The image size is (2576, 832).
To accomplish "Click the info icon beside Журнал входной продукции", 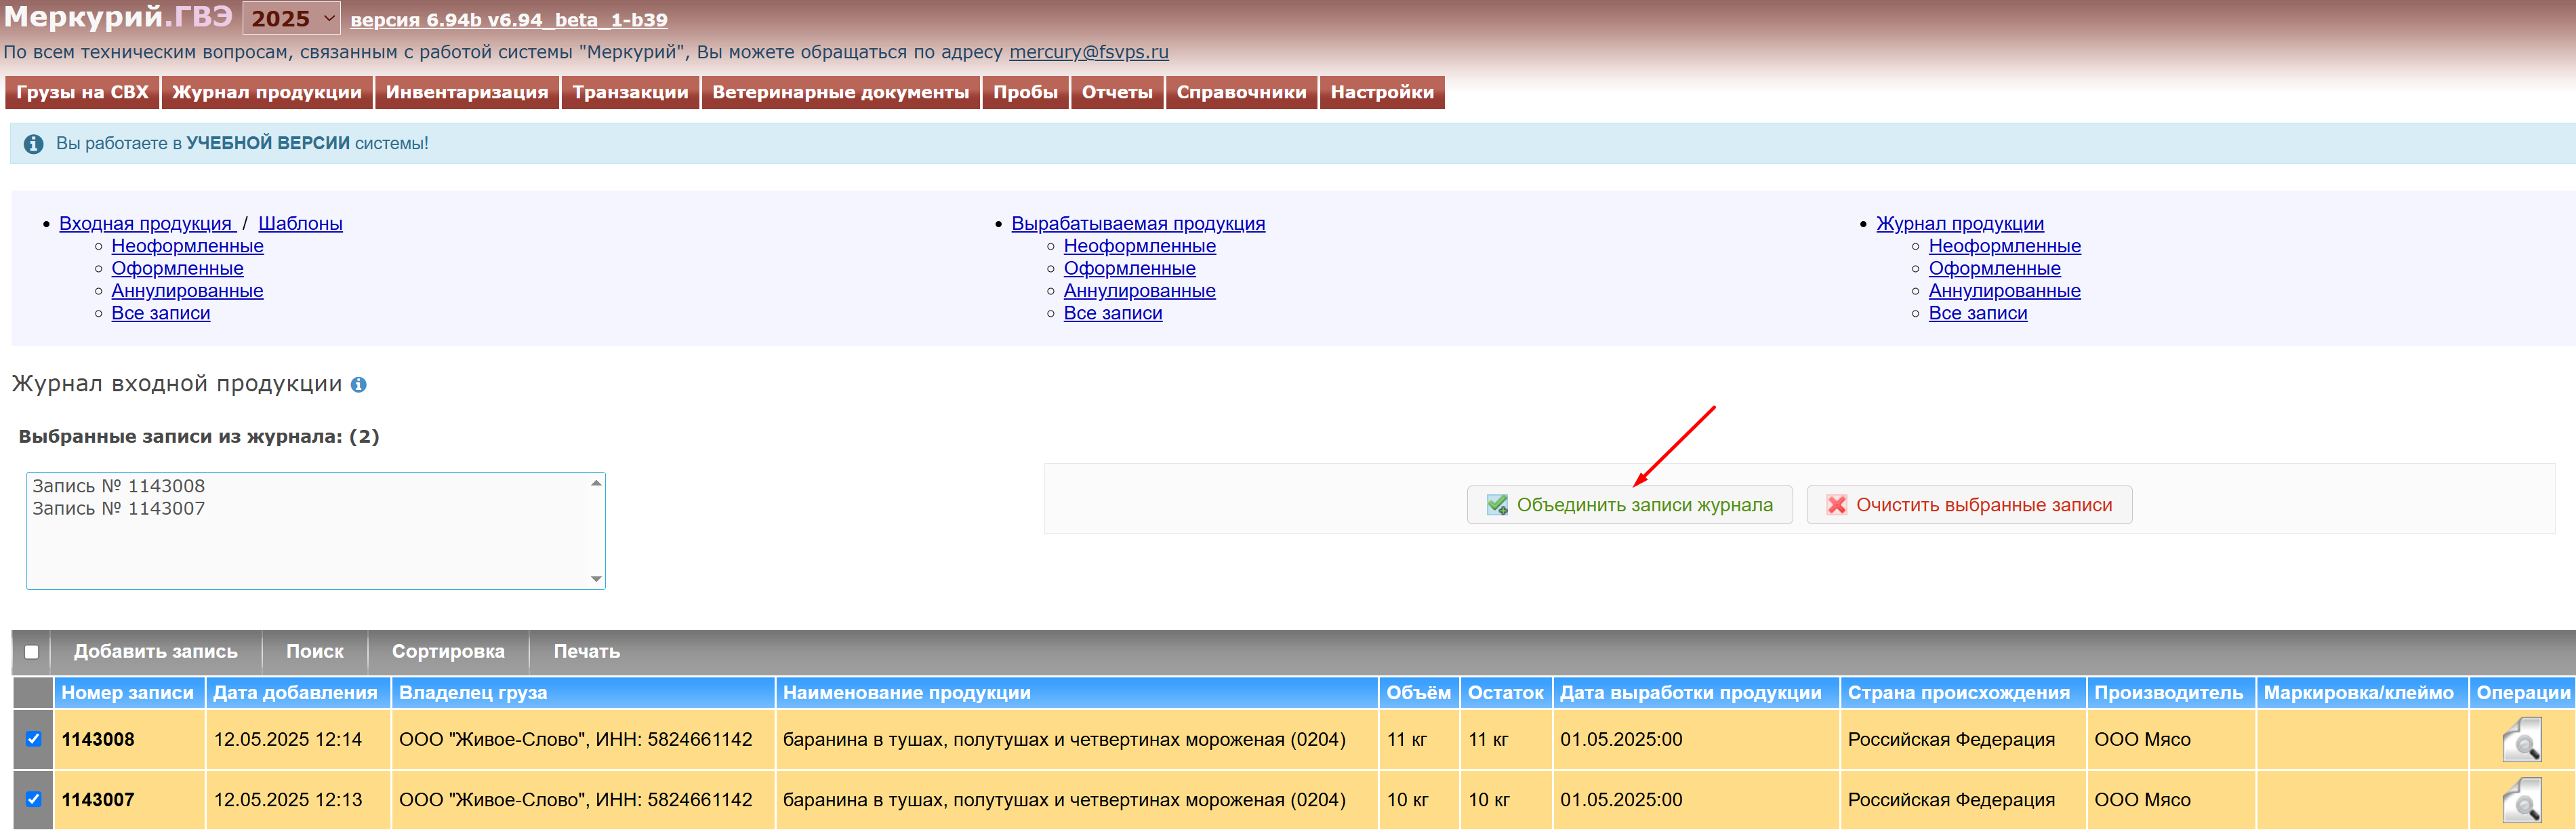I will (x=358, y=385).
